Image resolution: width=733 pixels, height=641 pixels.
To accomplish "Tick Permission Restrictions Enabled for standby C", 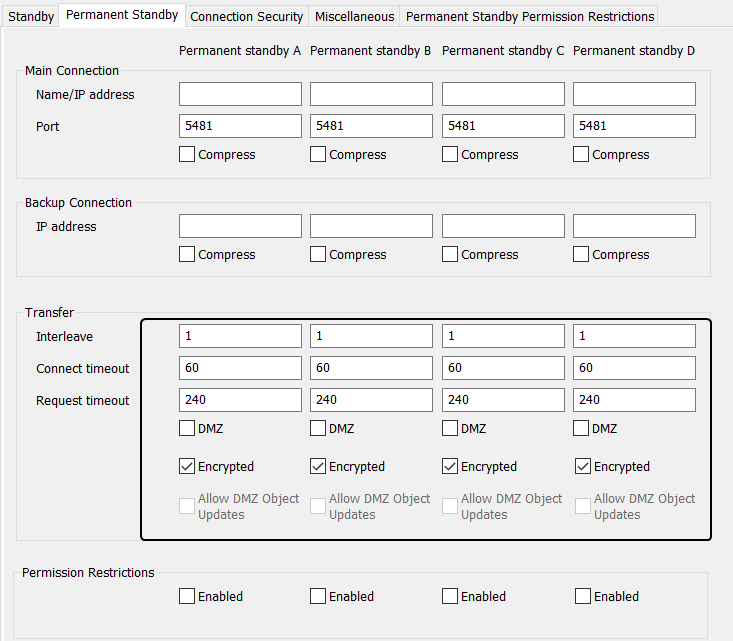I will pos(450,596).
